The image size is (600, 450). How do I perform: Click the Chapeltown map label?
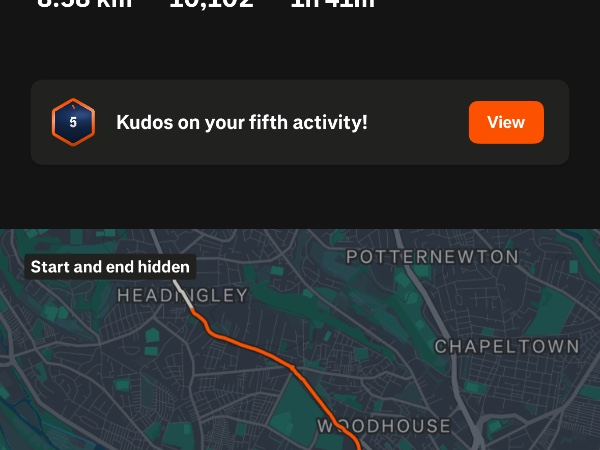(x=506, y=346)
